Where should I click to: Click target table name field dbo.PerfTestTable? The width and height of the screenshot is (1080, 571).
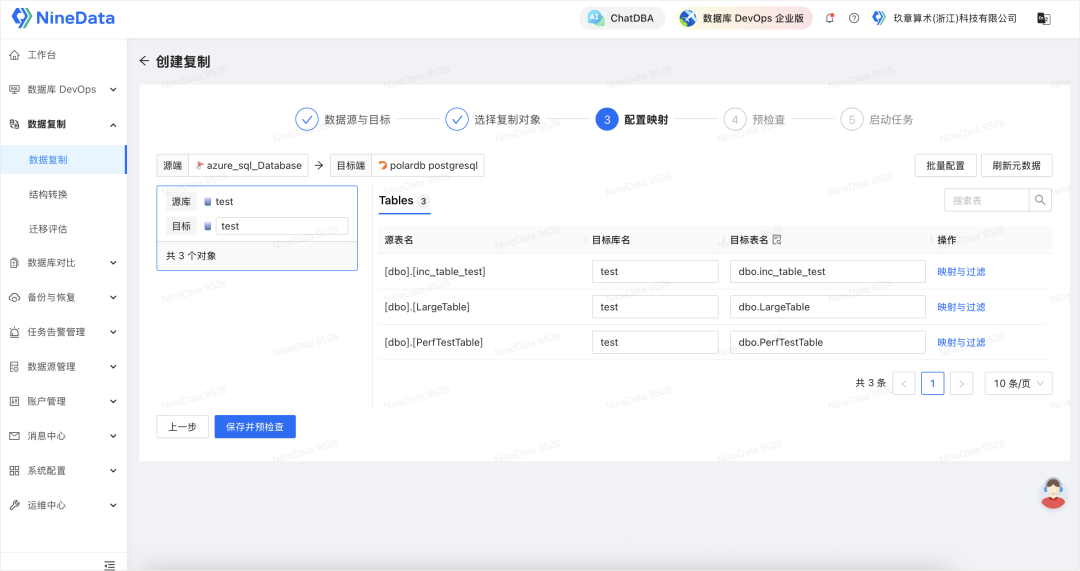point(827,342)
